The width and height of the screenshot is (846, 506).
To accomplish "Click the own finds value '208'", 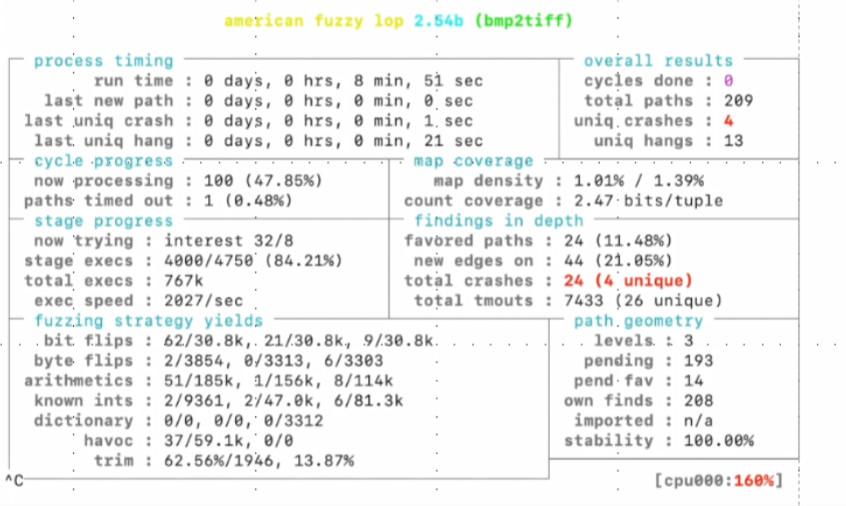I will (698, 401).
